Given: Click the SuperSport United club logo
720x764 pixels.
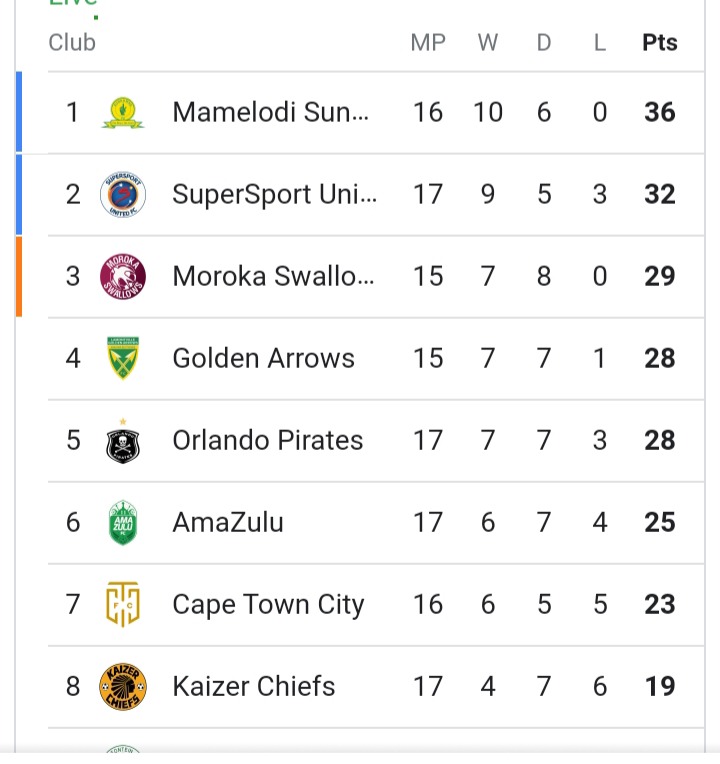Looking at the screenshot, I should tap(123, 194).
